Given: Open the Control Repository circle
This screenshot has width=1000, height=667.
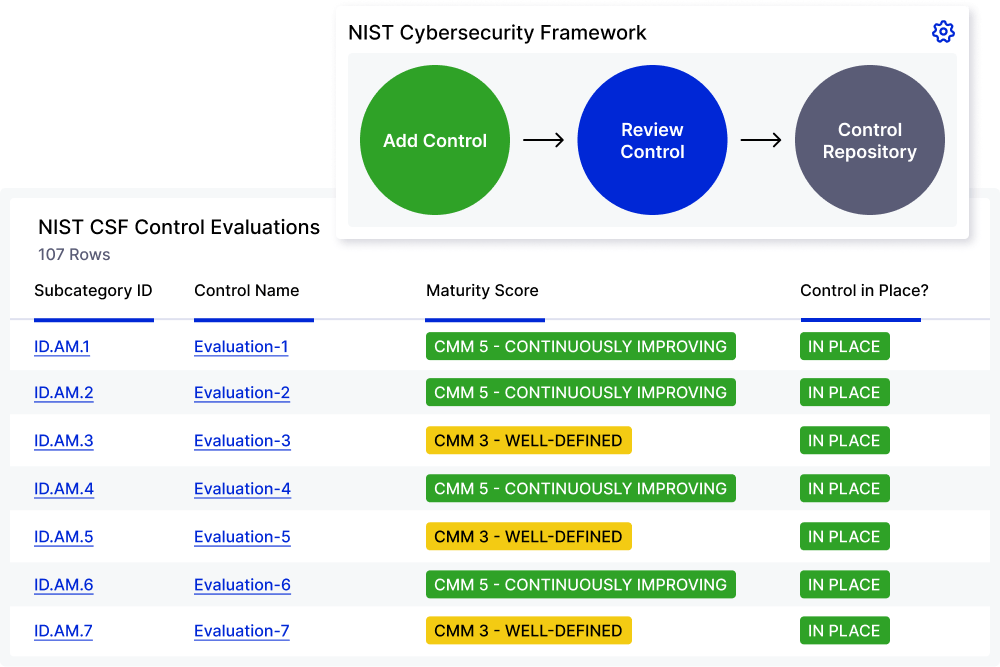Looking at the screenshot, I should (869, 141).
